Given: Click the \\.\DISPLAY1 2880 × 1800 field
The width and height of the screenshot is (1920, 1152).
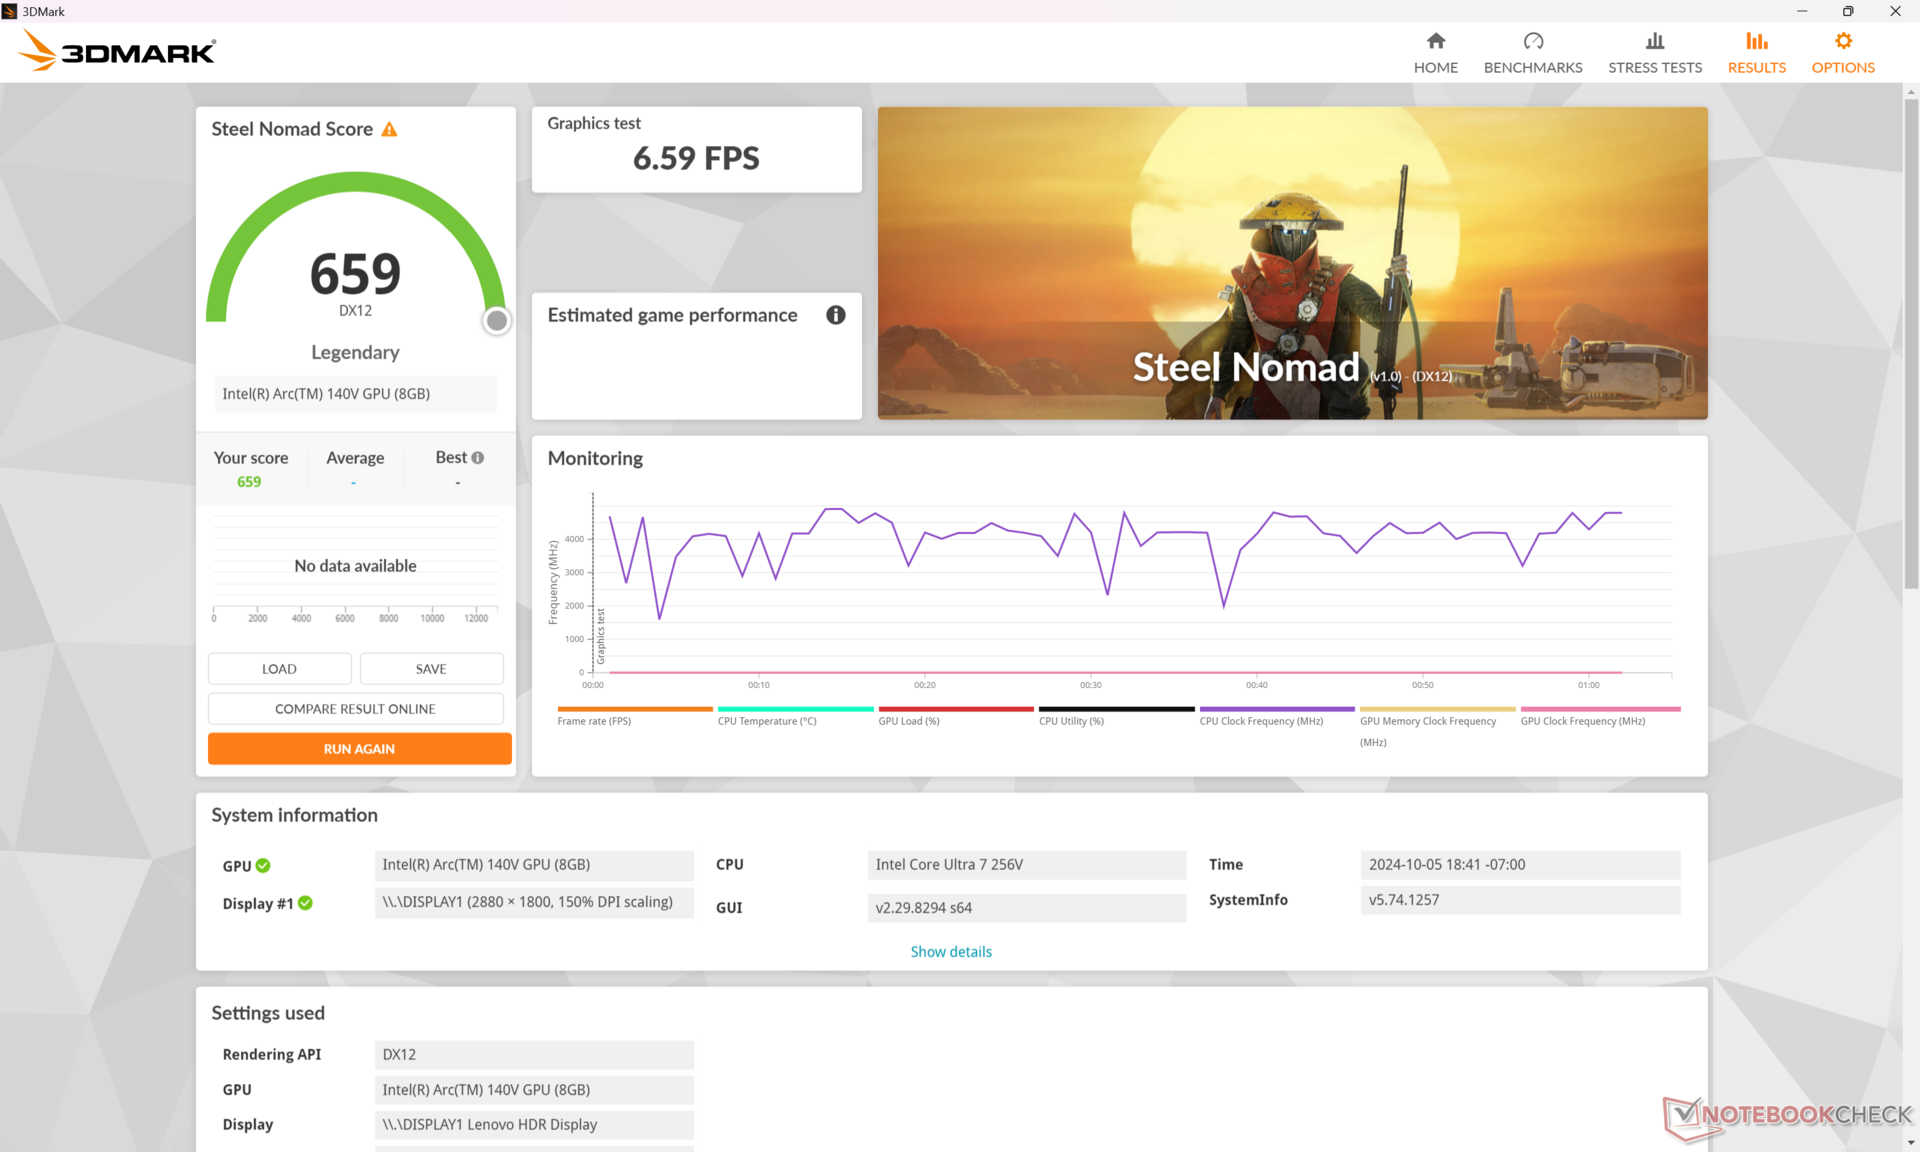Looking at the screenshot, I should (534, 902).
